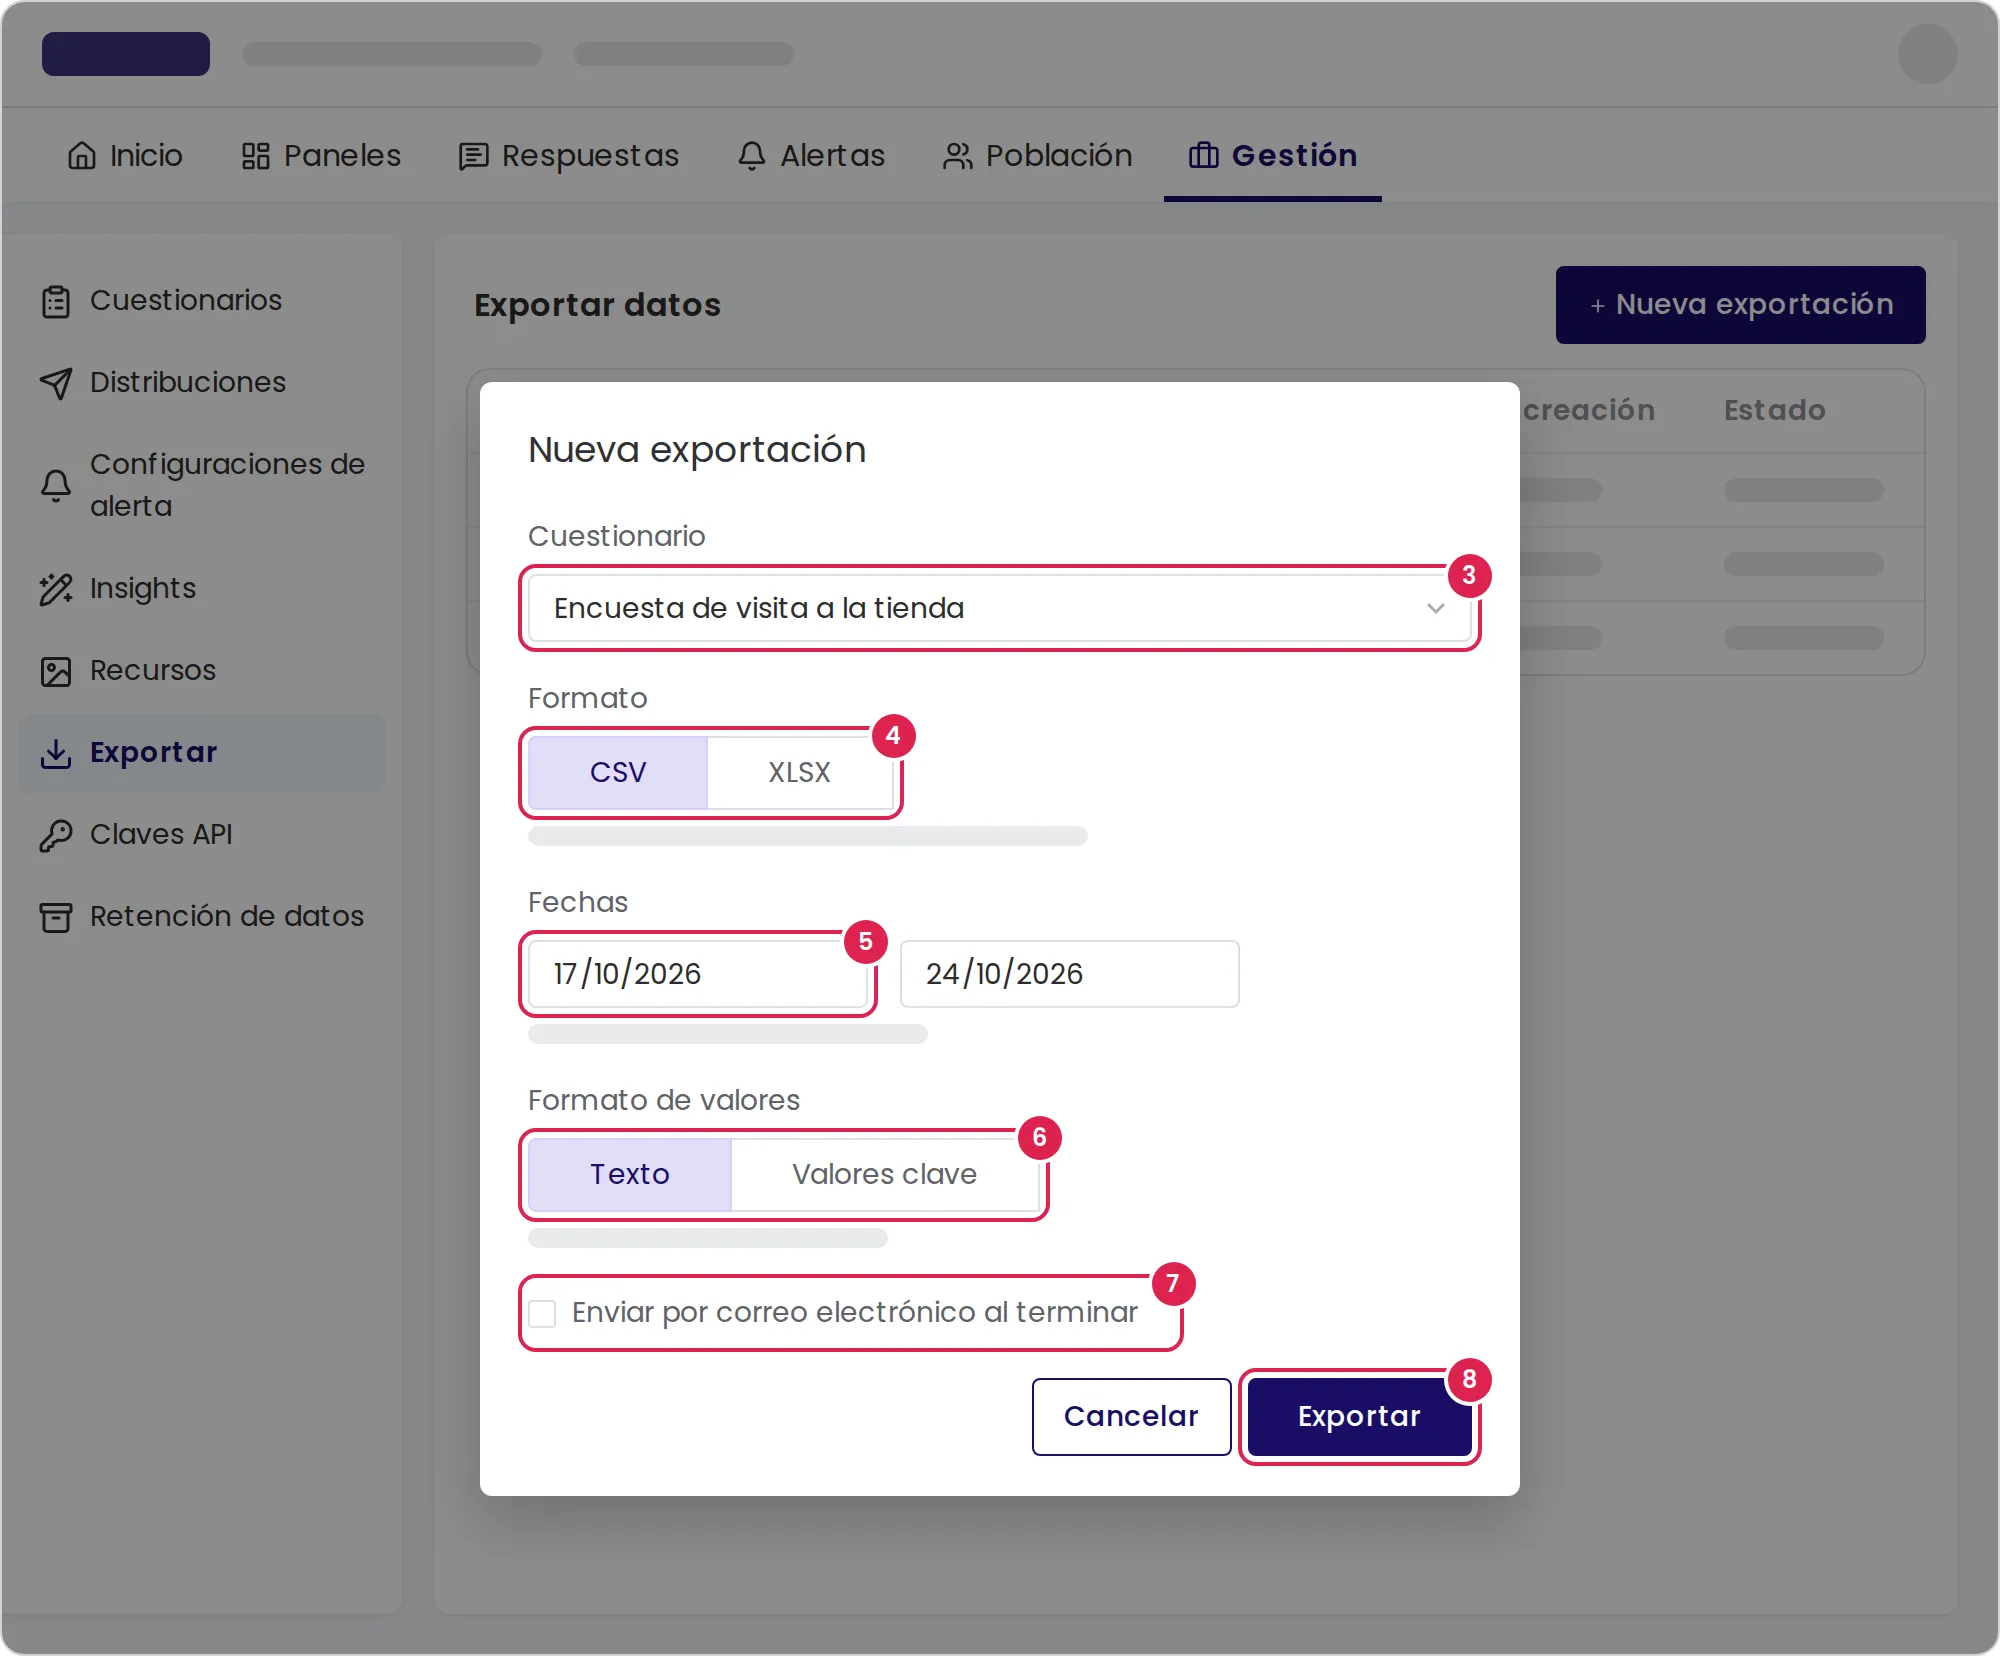Enable Enviar por correo electrónico checkbox
Viewport: 2000px width, 1656px height.
(542, 1313)
